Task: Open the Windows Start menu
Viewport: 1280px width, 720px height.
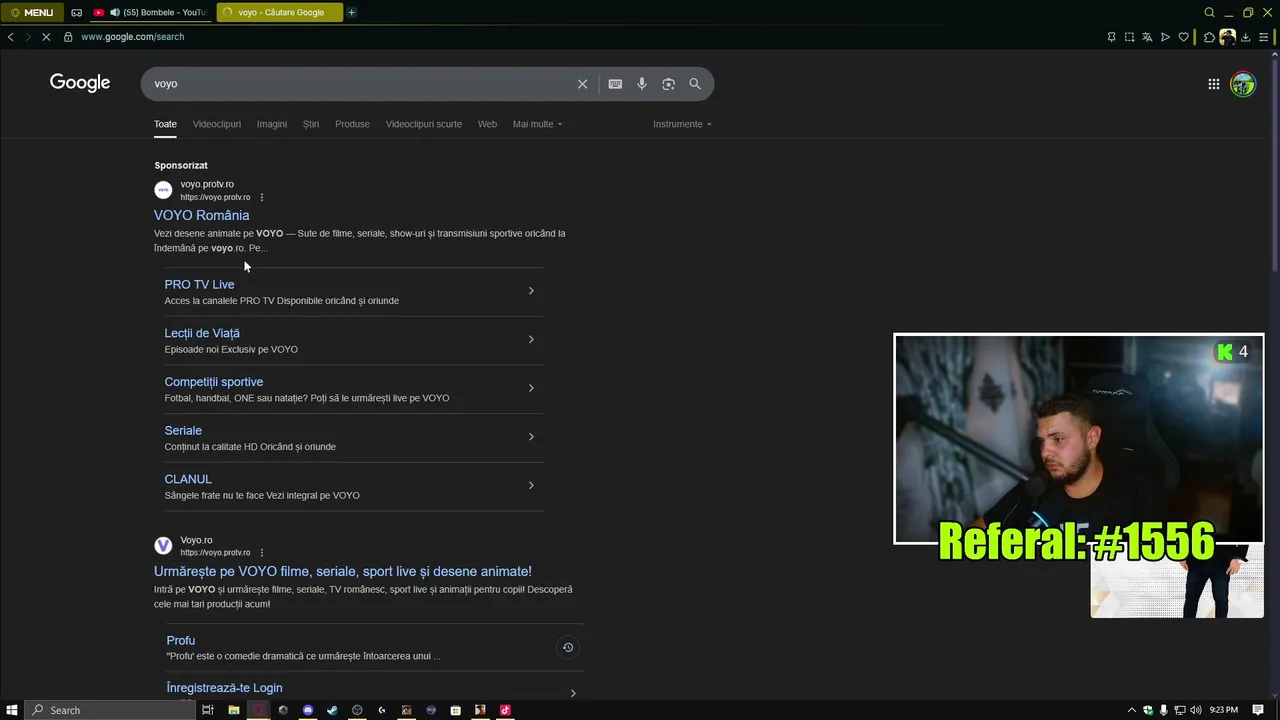Action: pyautogui.click(x=12, y=710)
